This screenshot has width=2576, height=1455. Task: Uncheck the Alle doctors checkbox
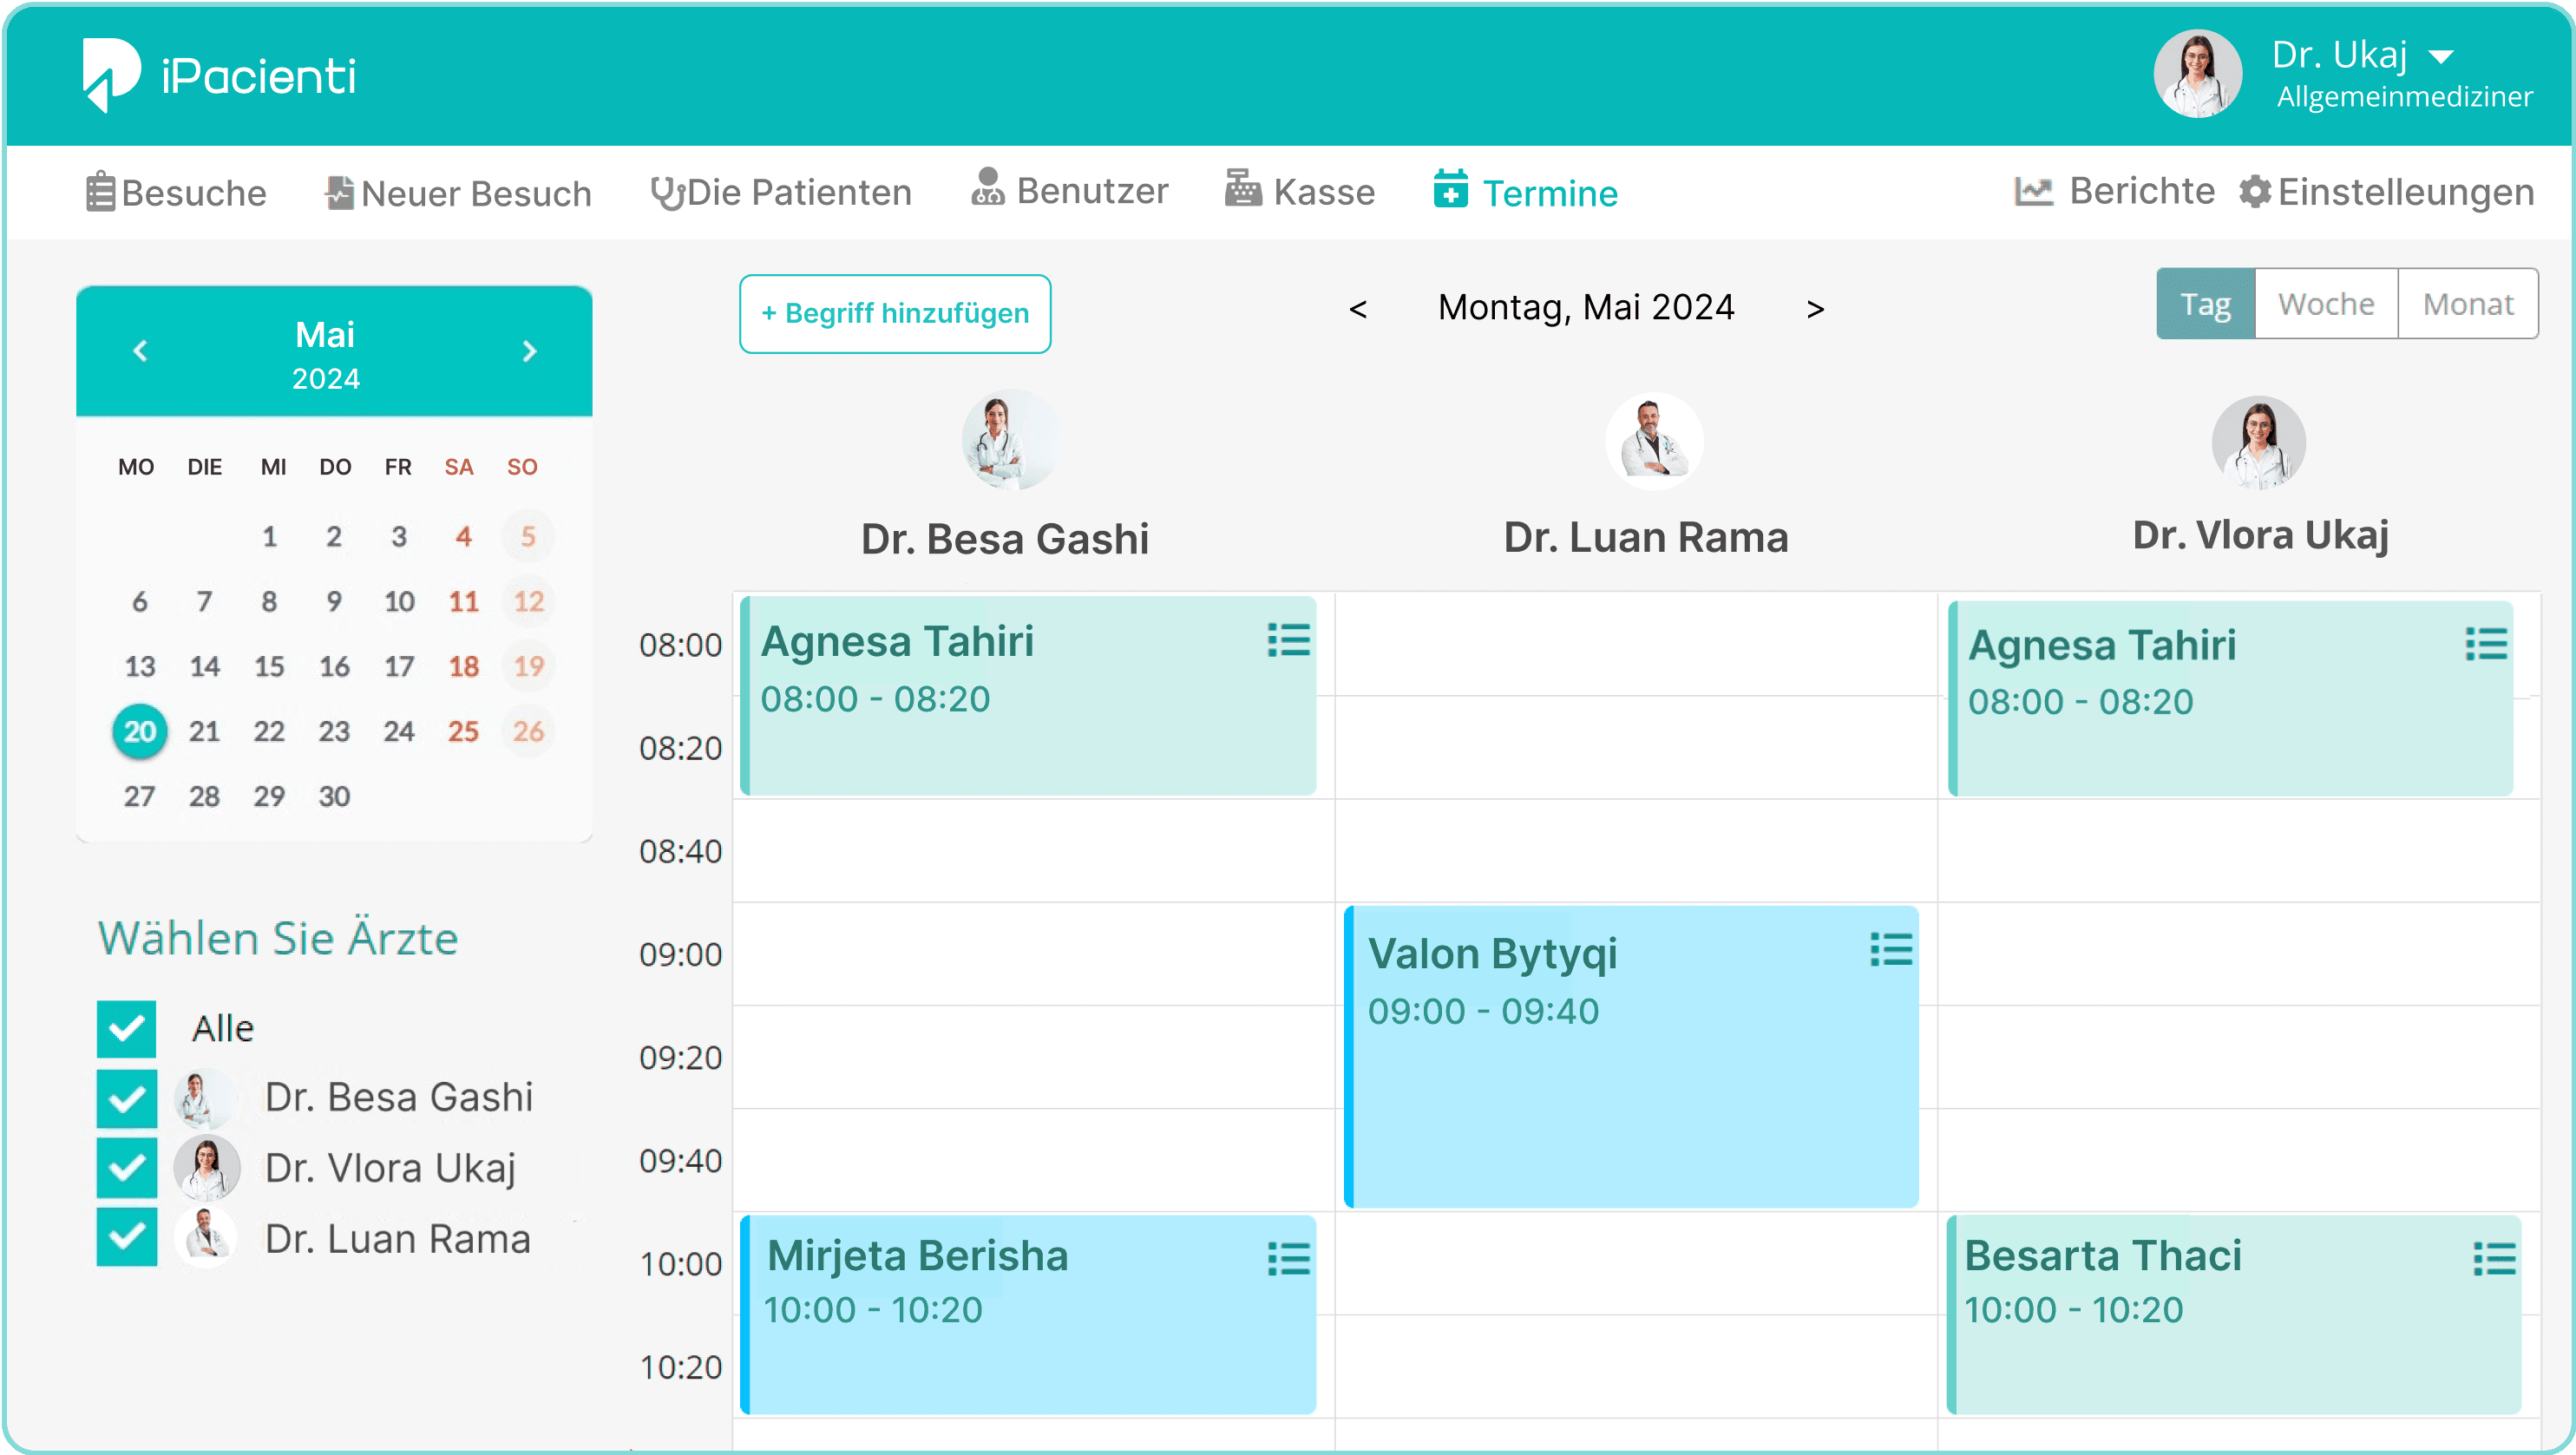click(126, 1028)
